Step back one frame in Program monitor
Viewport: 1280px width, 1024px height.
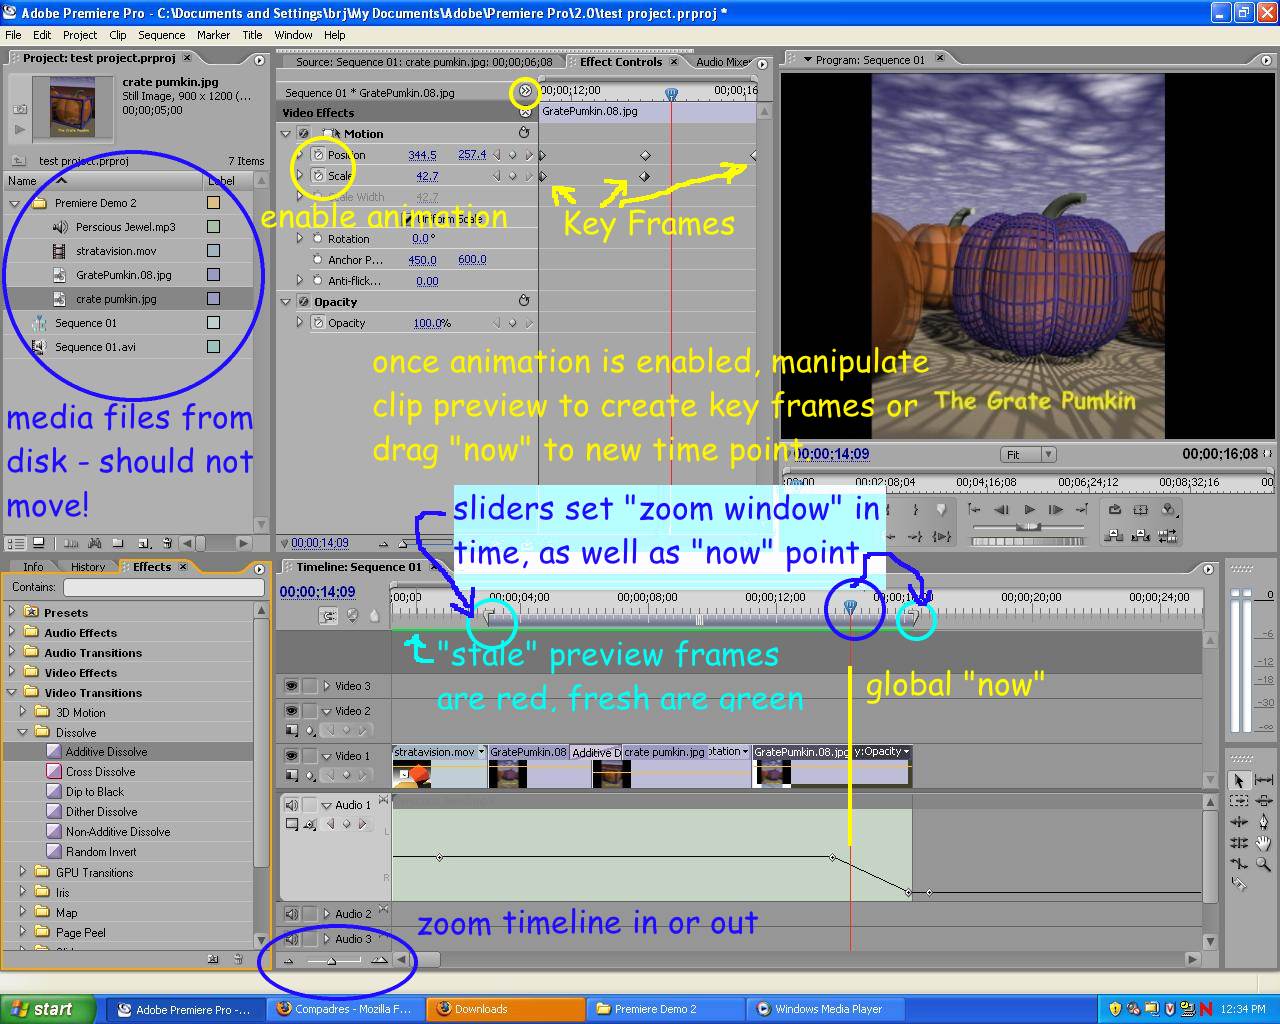click(x=1001, y=510)
